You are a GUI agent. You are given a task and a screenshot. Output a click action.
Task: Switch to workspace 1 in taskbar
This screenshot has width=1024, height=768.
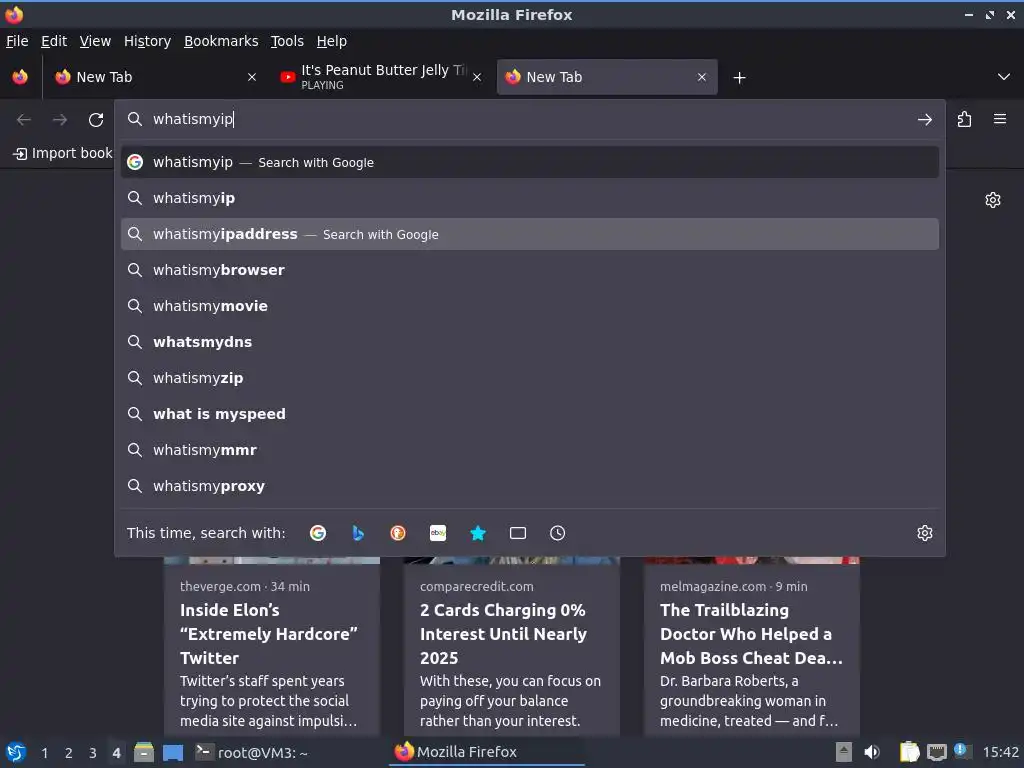(44, 753)
